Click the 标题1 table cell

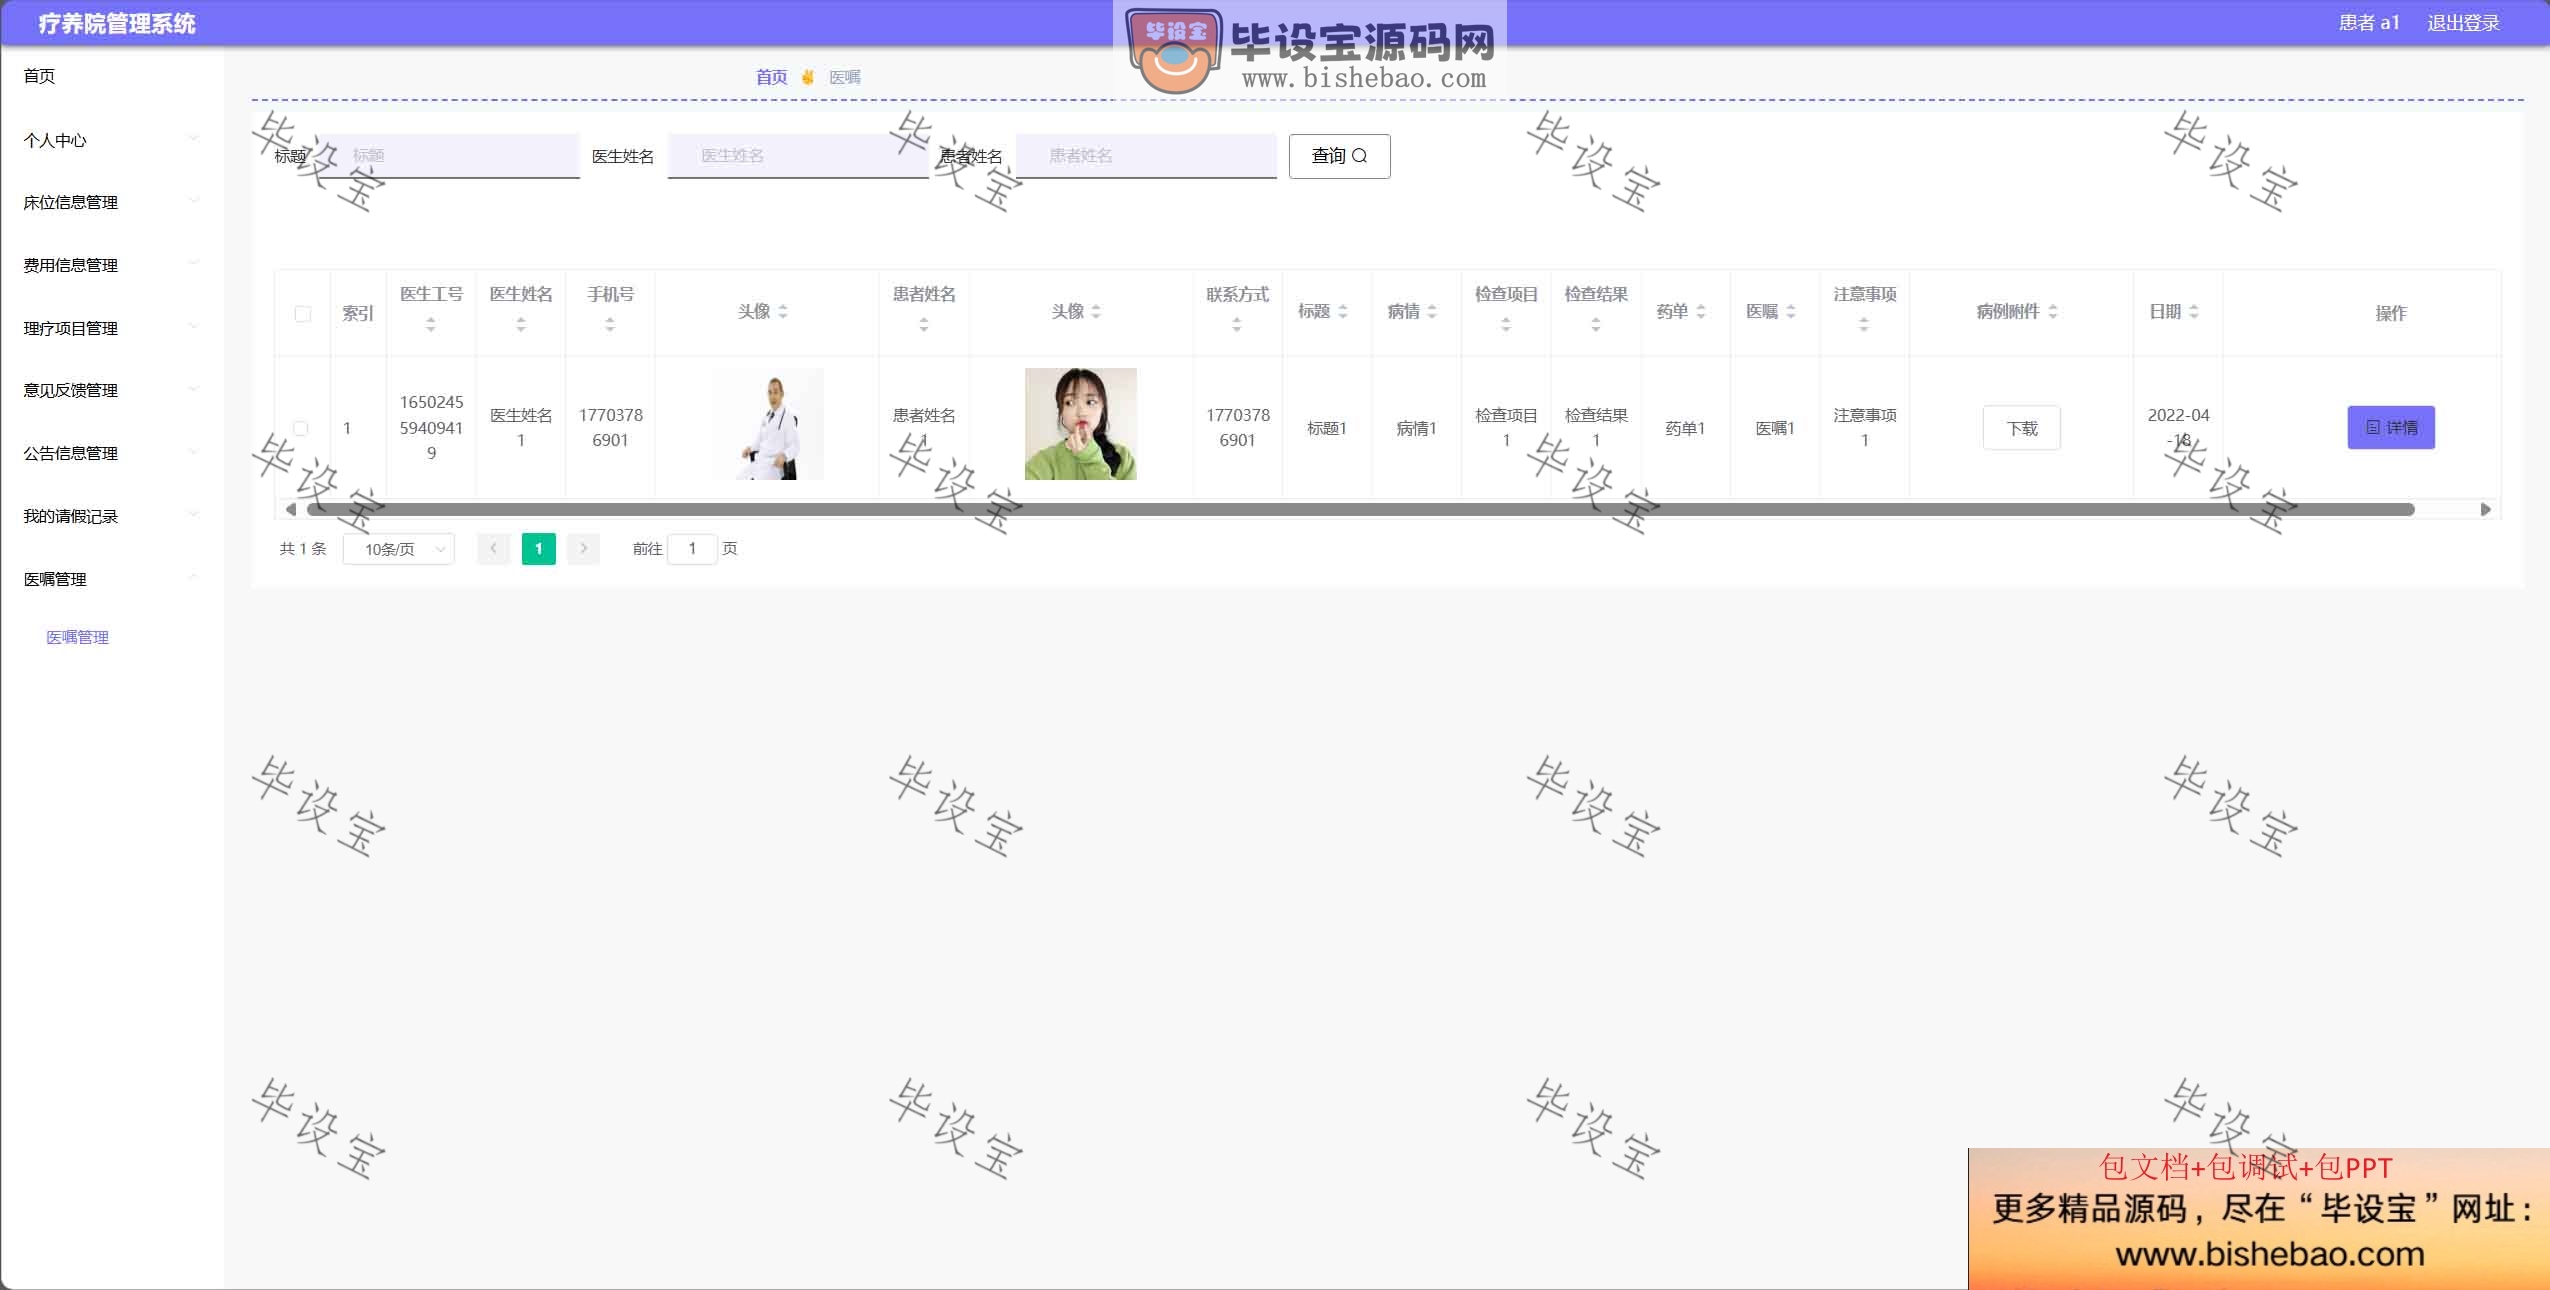1327,428
